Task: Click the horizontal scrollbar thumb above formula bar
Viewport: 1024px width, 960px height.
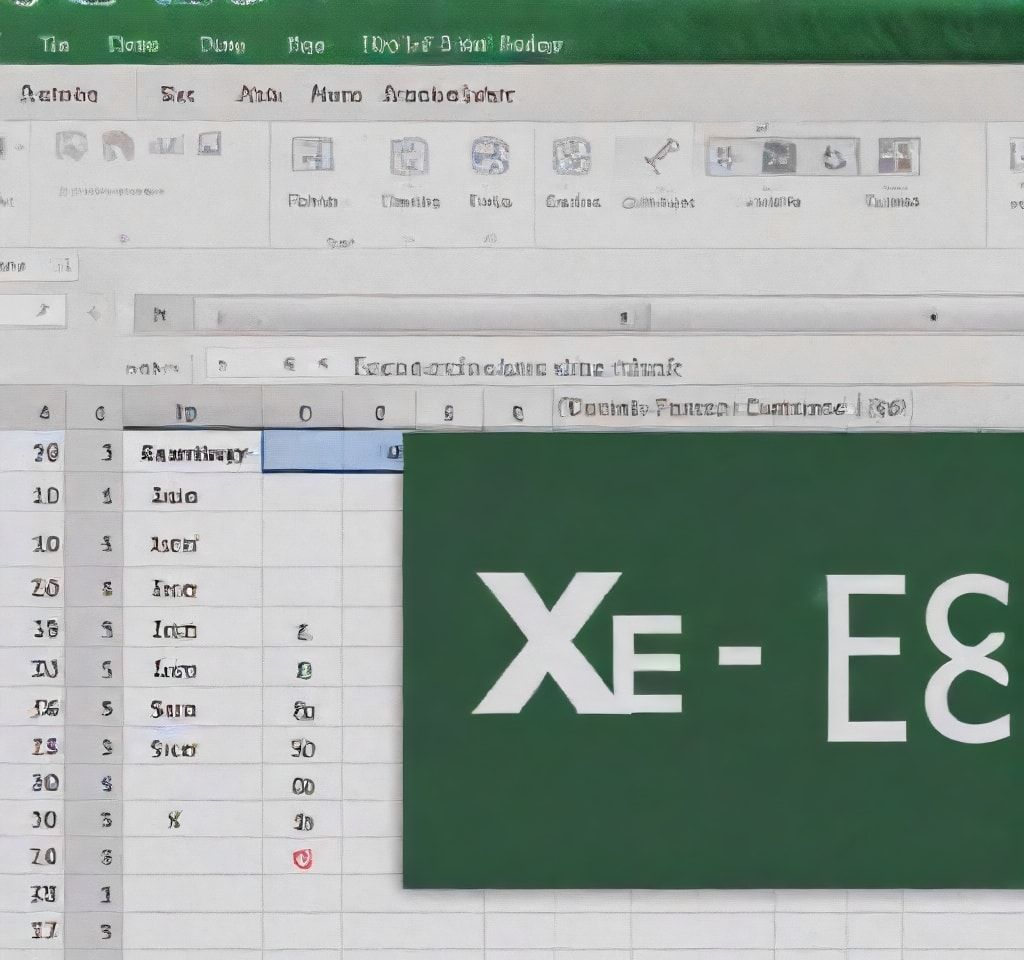Action: pos(421,316)
